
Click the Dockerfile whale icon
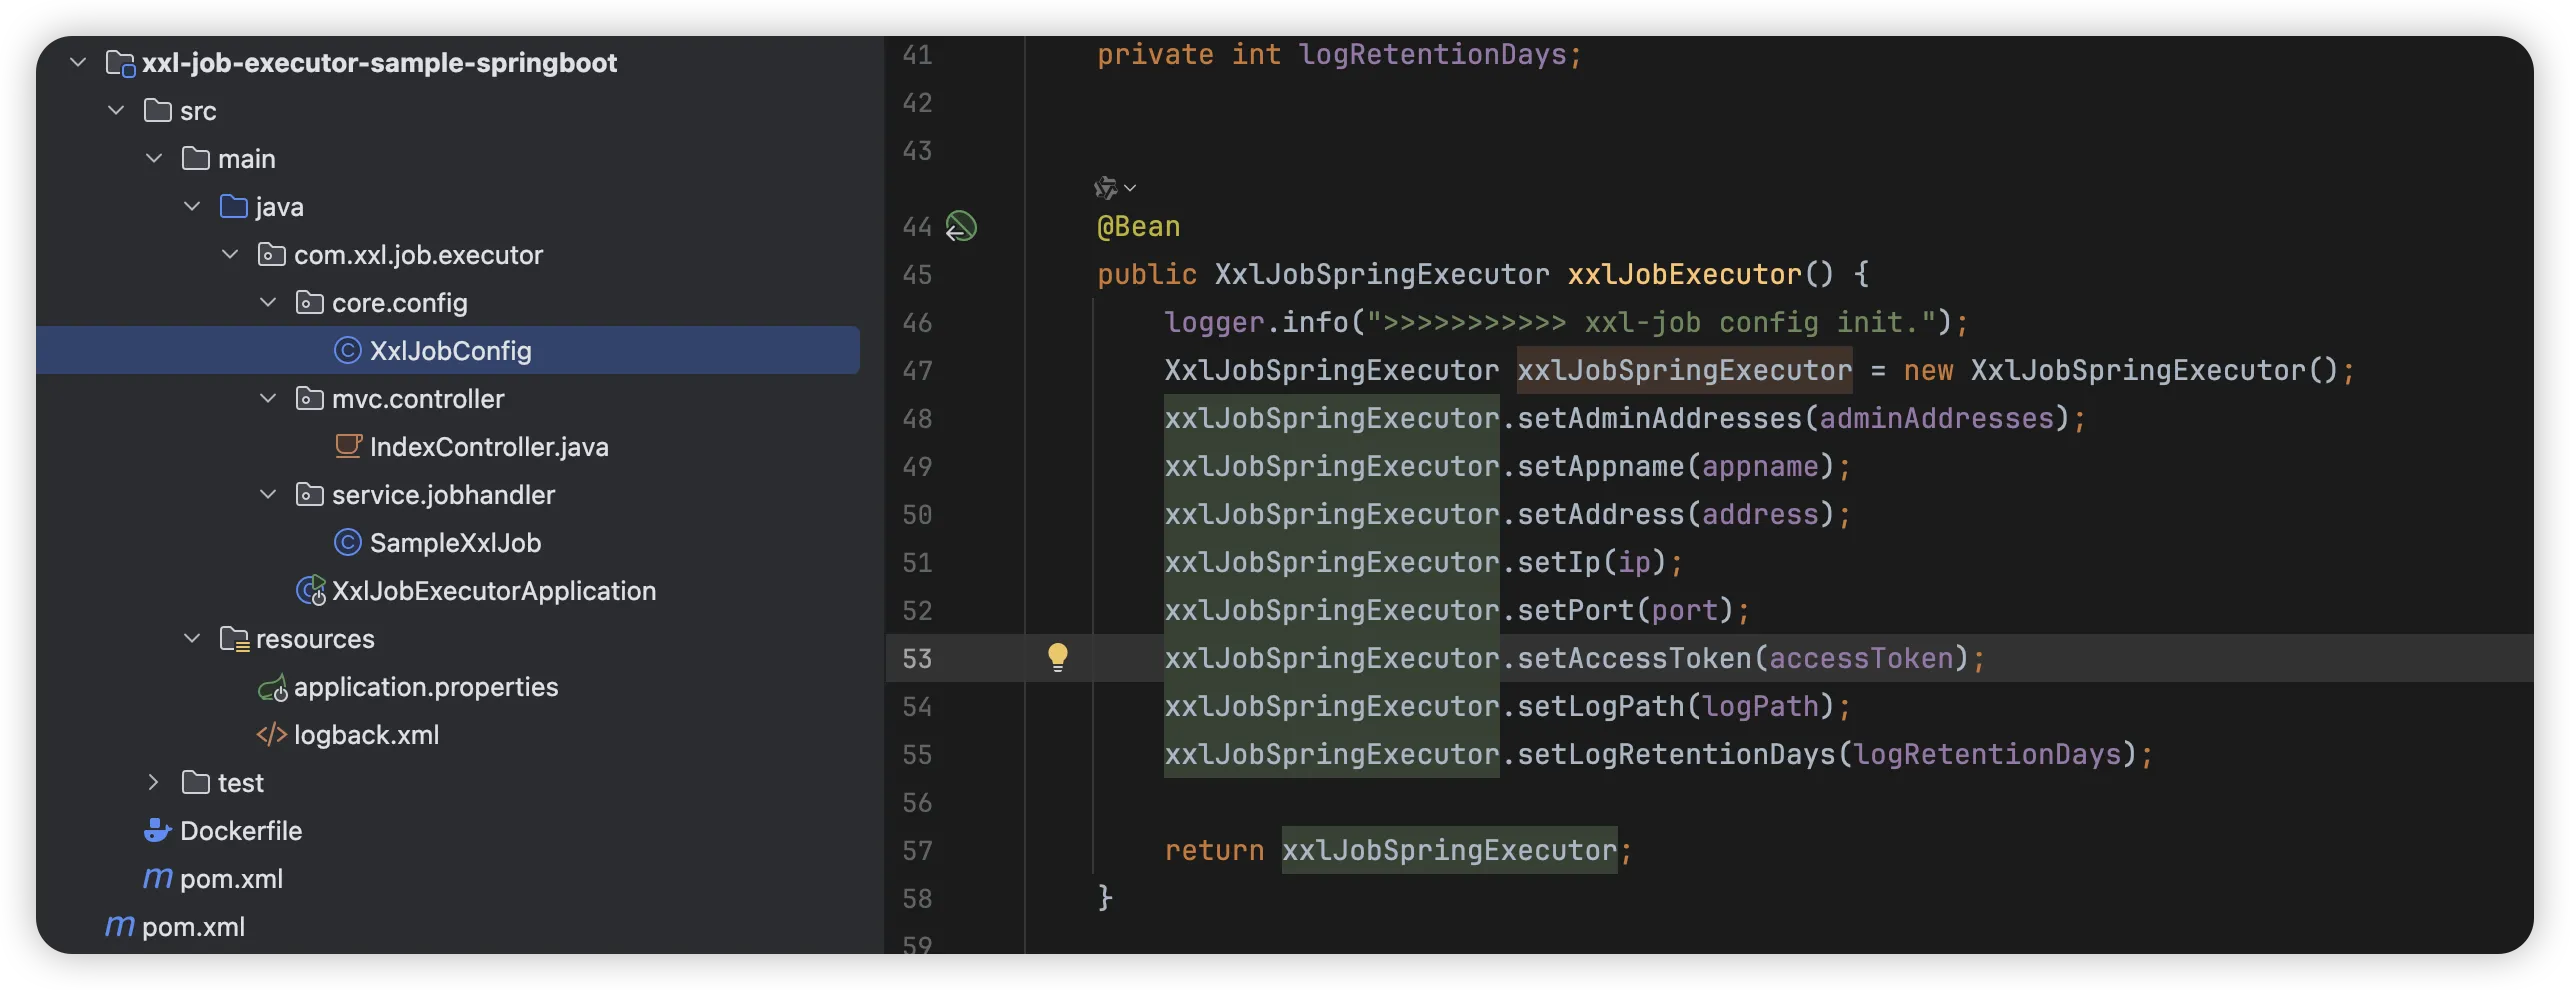pyautogui.click(x=157, y=830)
